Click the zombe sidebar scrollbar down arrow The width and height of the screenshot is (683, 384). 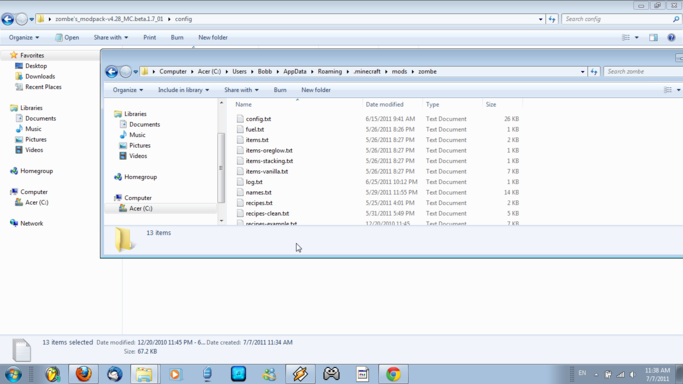[221, 221]
